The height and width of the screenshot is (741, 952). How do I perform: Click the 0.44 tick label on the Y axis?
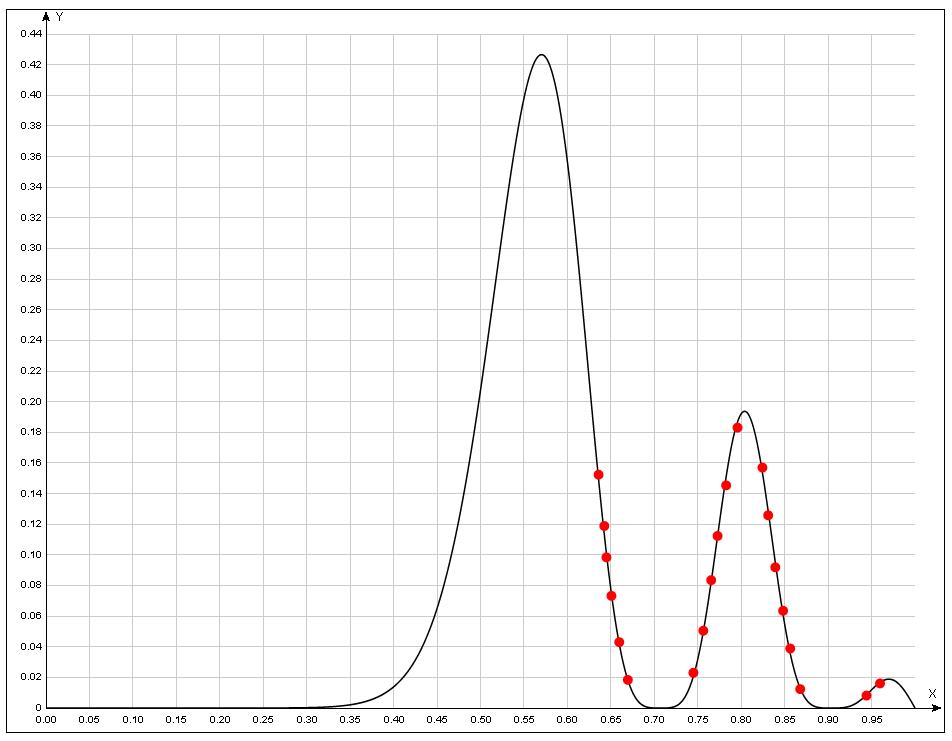tap(31, 34)
